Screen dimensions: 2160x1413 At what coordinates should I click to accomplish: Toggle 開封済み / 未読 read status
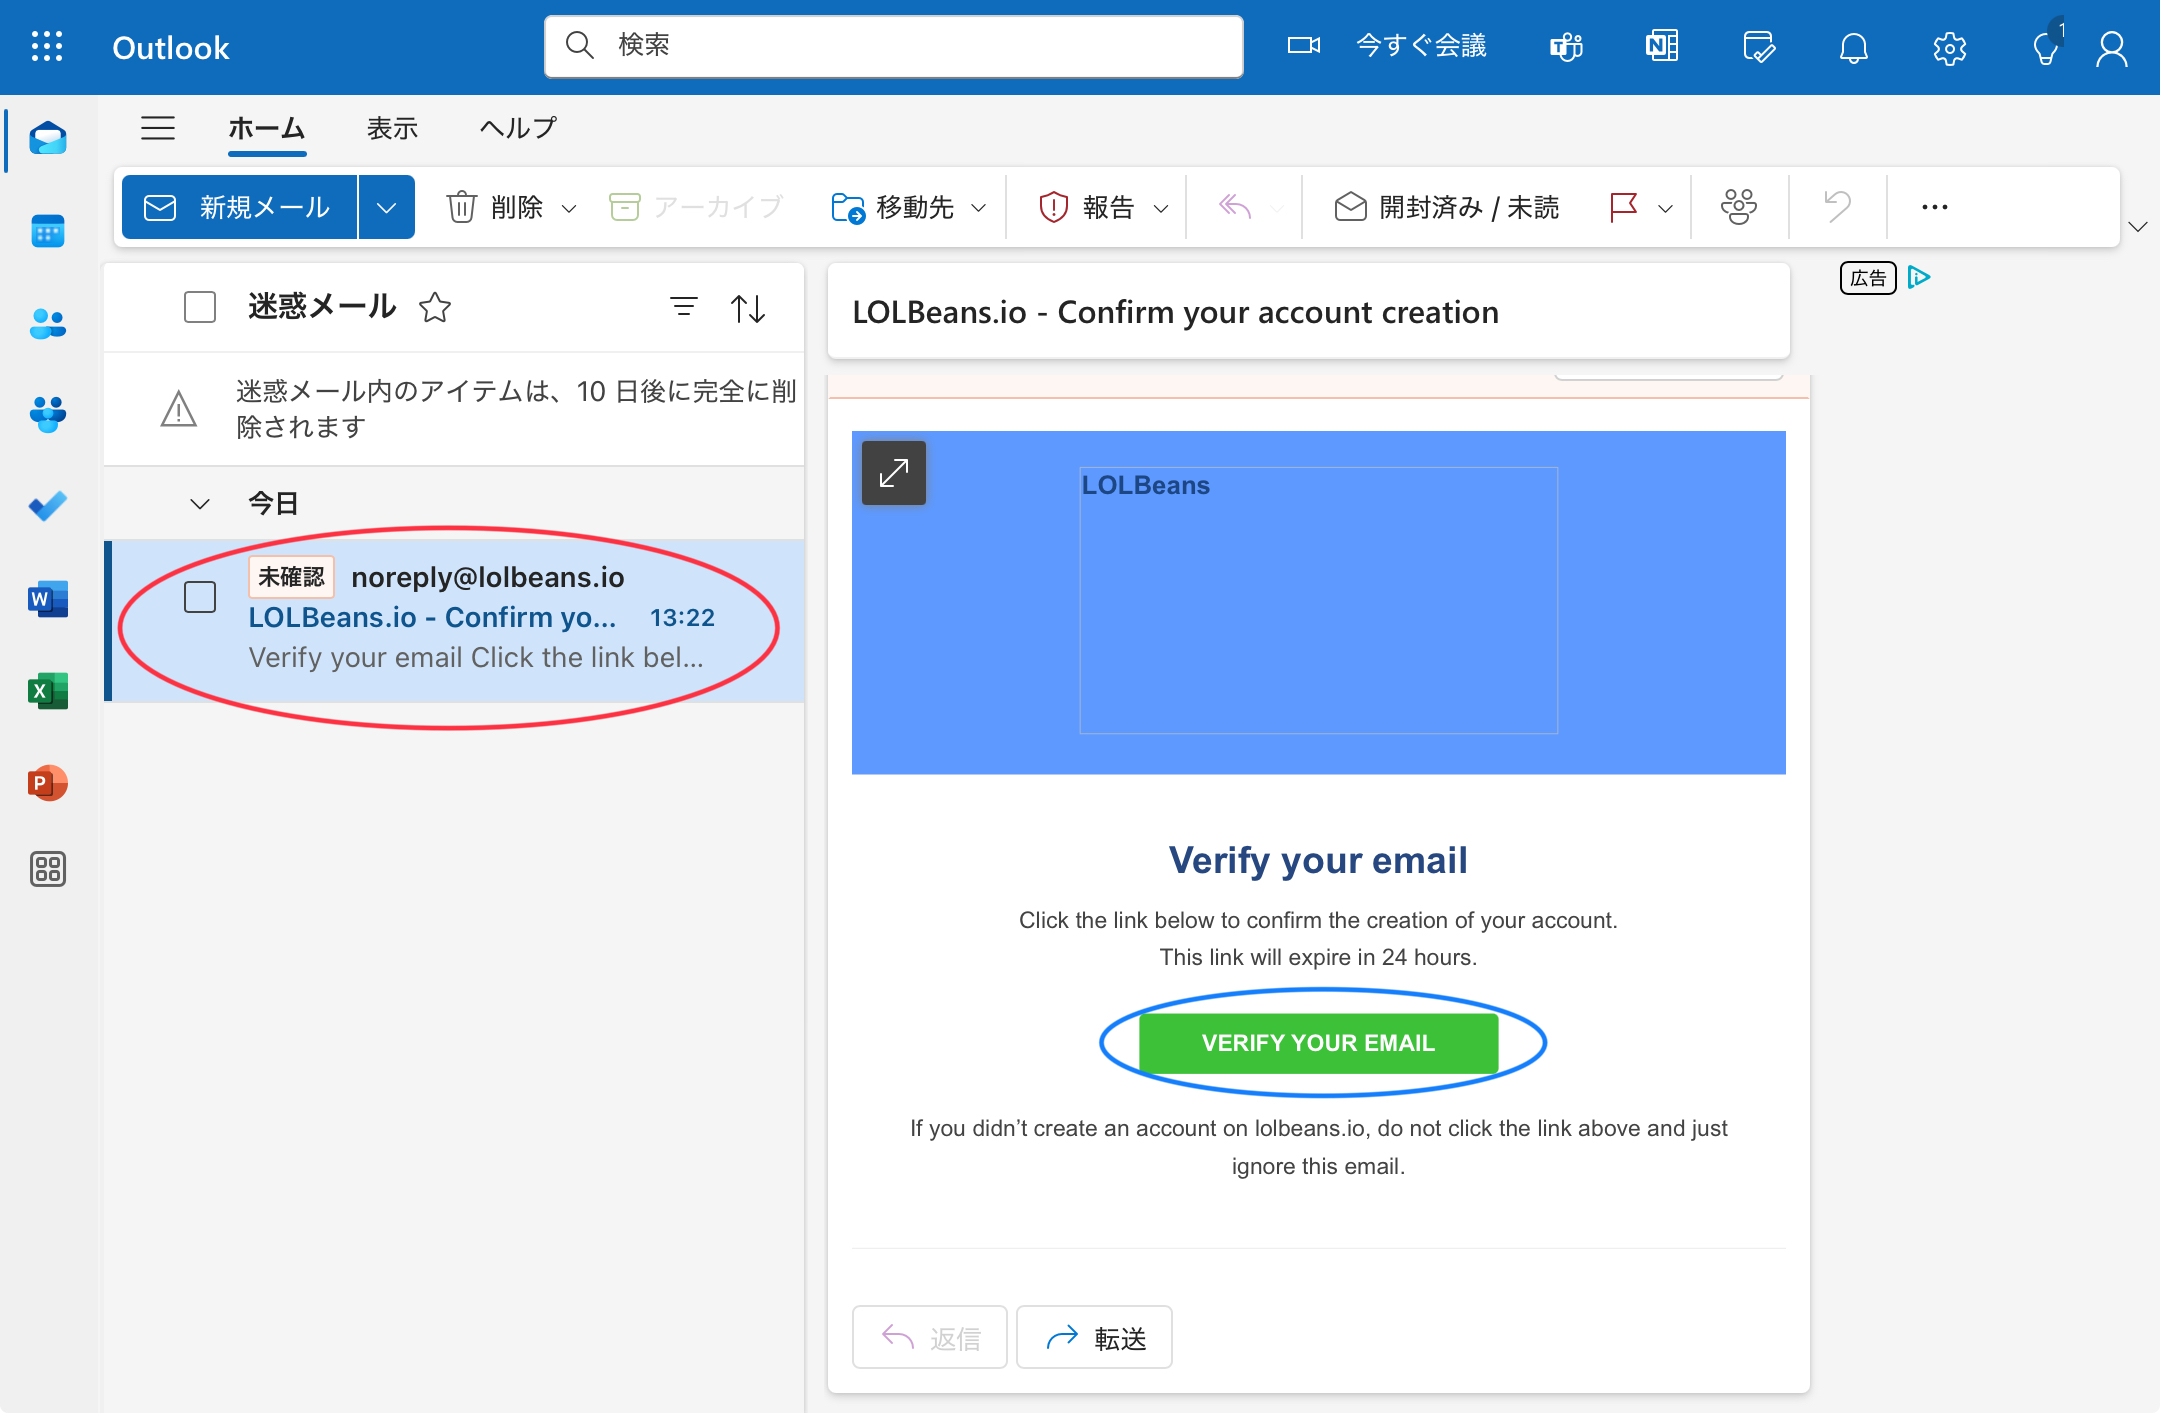1446,207
